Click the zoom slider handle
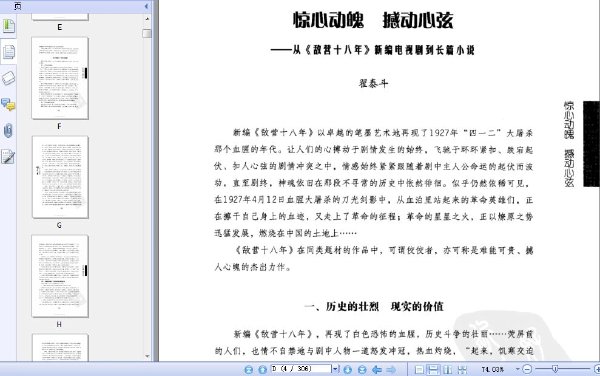 (555, 369)
